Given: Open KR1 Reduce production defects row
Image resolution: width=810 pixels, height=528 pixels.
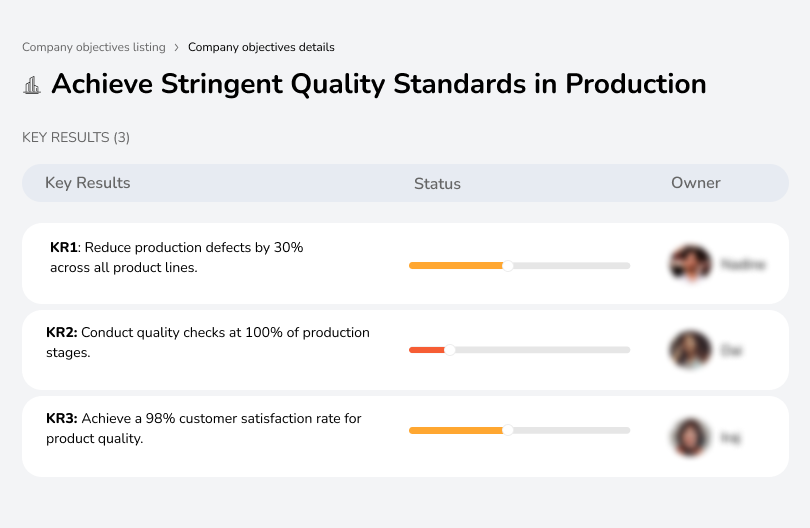Looking at the screenshot, I should (x=176, y=257).
